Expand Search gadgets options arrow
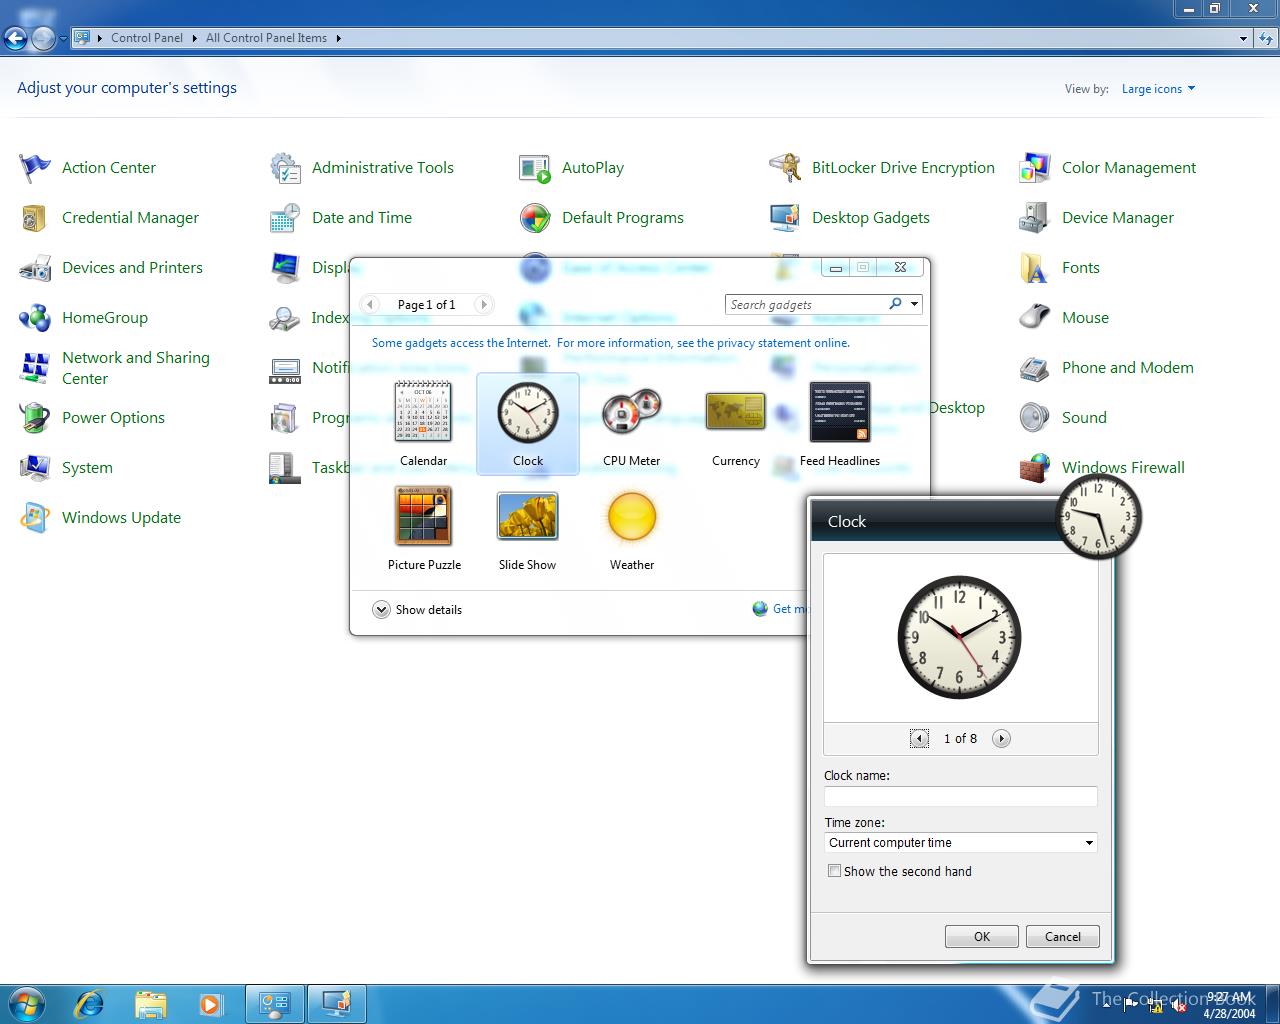This screenshot has width=1280, height=1024. pyautogui.click(x=914, y=304)
